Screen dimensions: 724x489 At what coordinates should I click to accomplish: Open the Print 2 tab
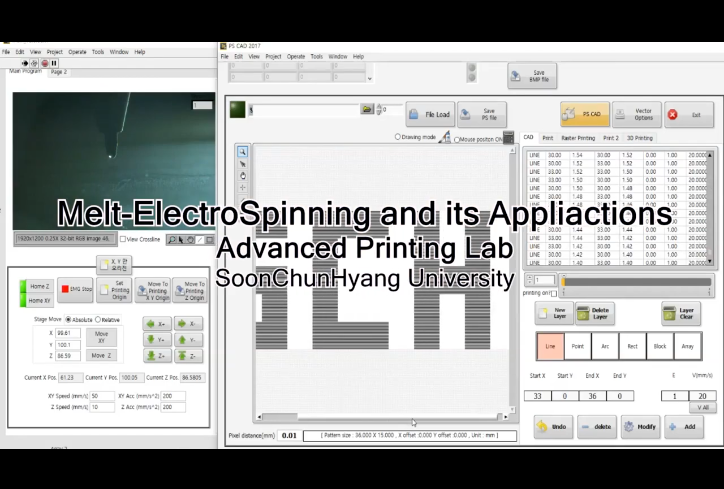[610, 138]
